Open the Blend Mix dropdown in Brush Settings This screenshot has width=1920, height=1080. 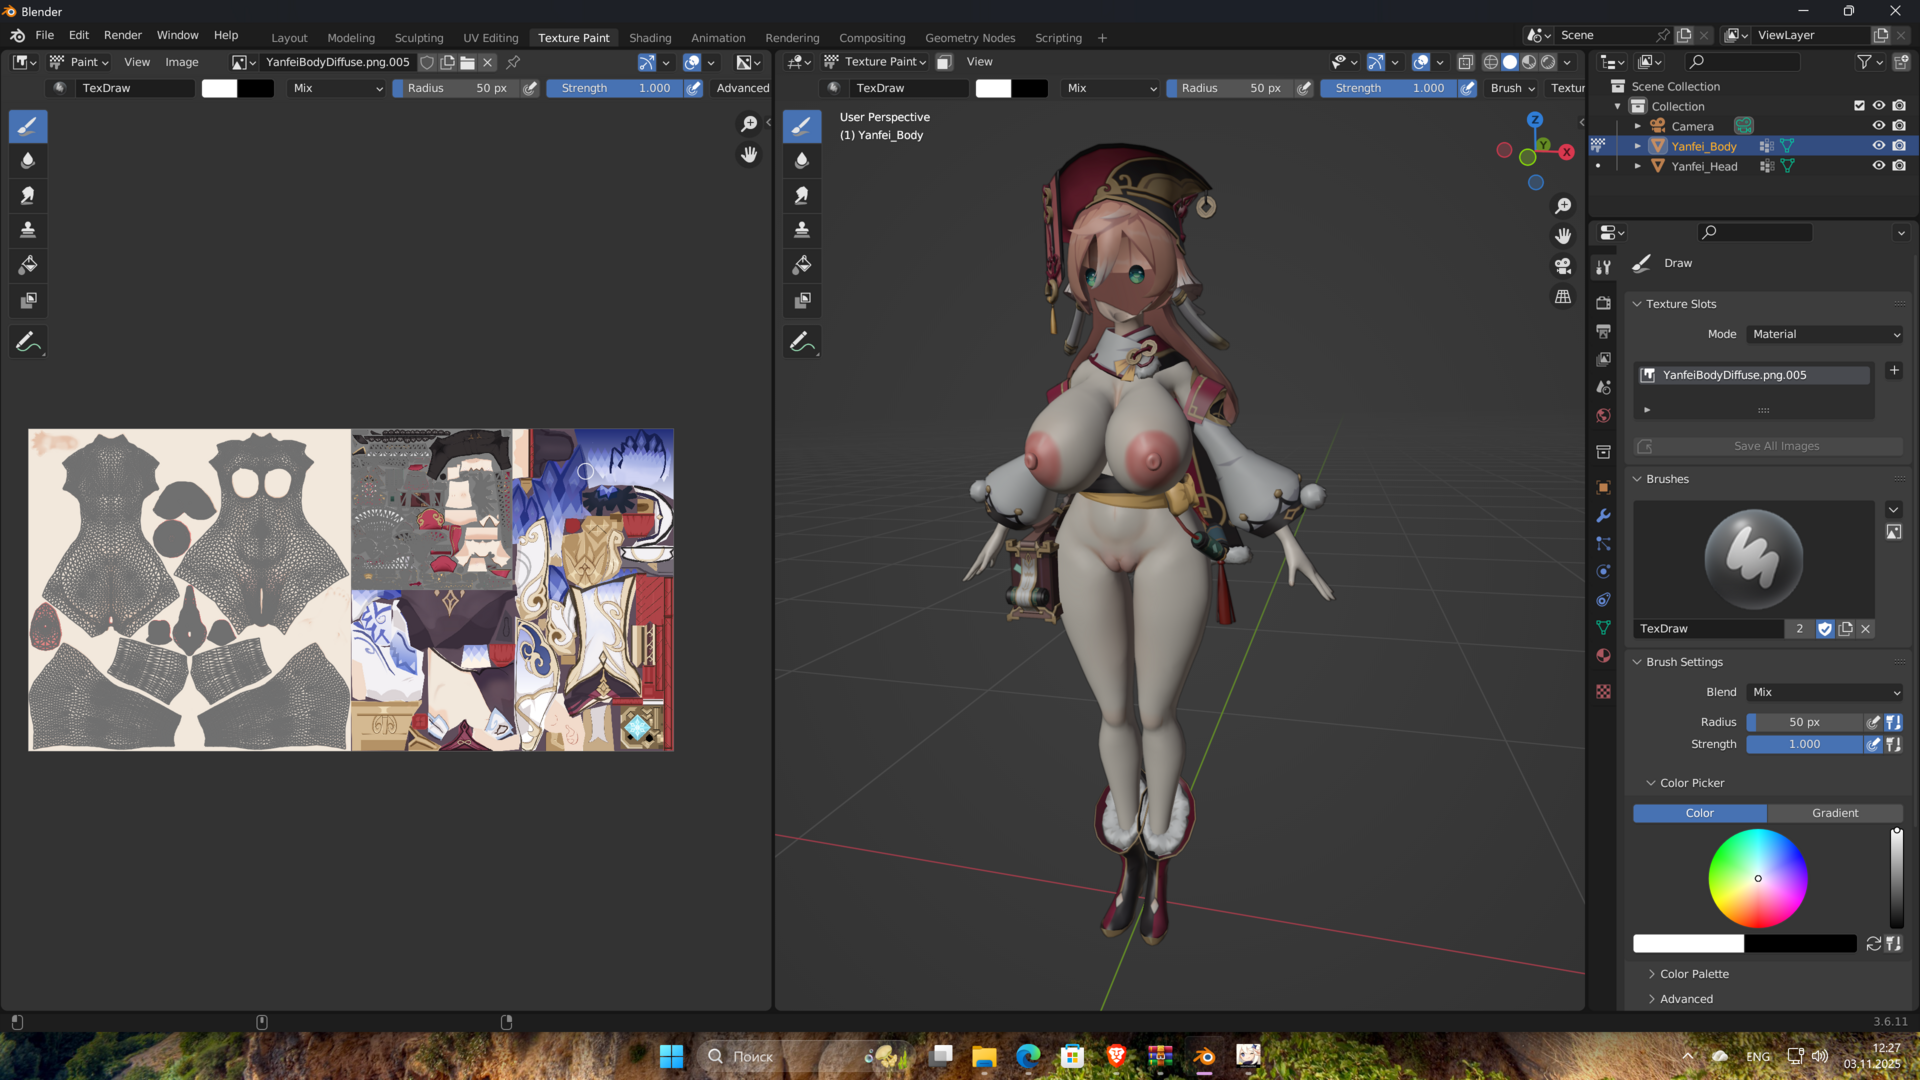(1825, 692)
